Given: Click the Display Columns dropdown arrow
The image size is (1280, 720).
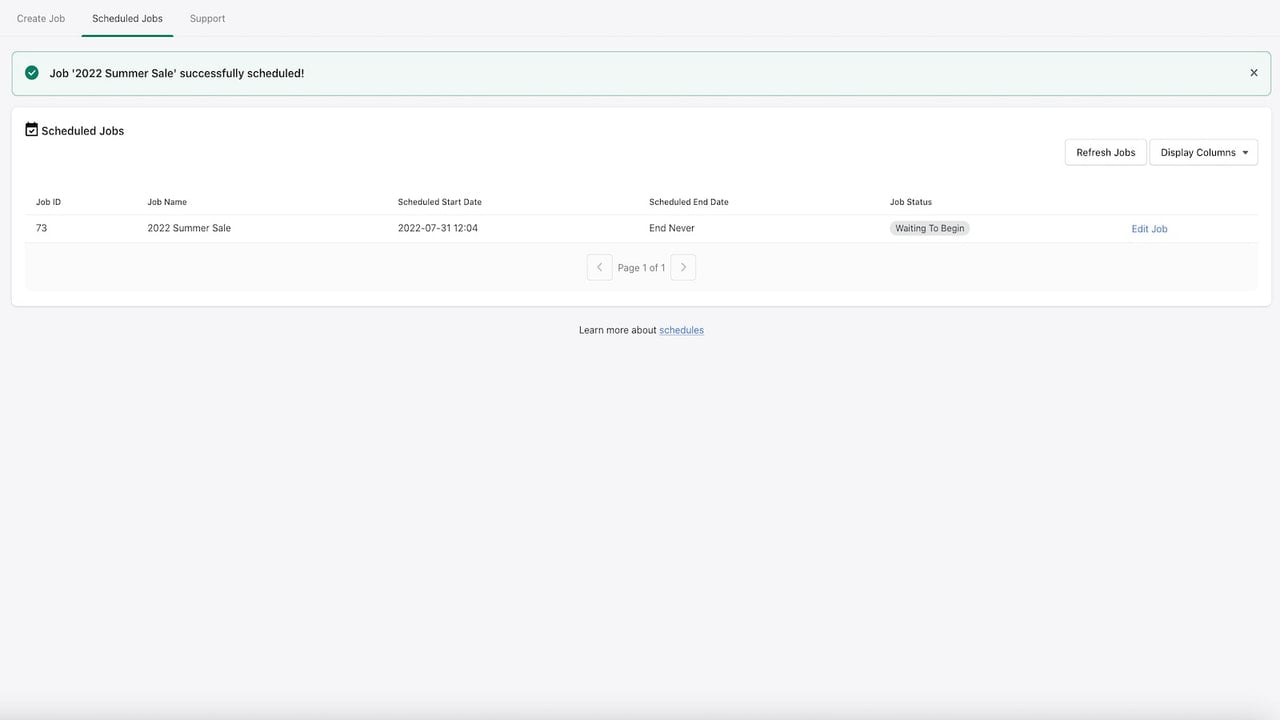Looking at the screenshot, I should pos(1245,153).
